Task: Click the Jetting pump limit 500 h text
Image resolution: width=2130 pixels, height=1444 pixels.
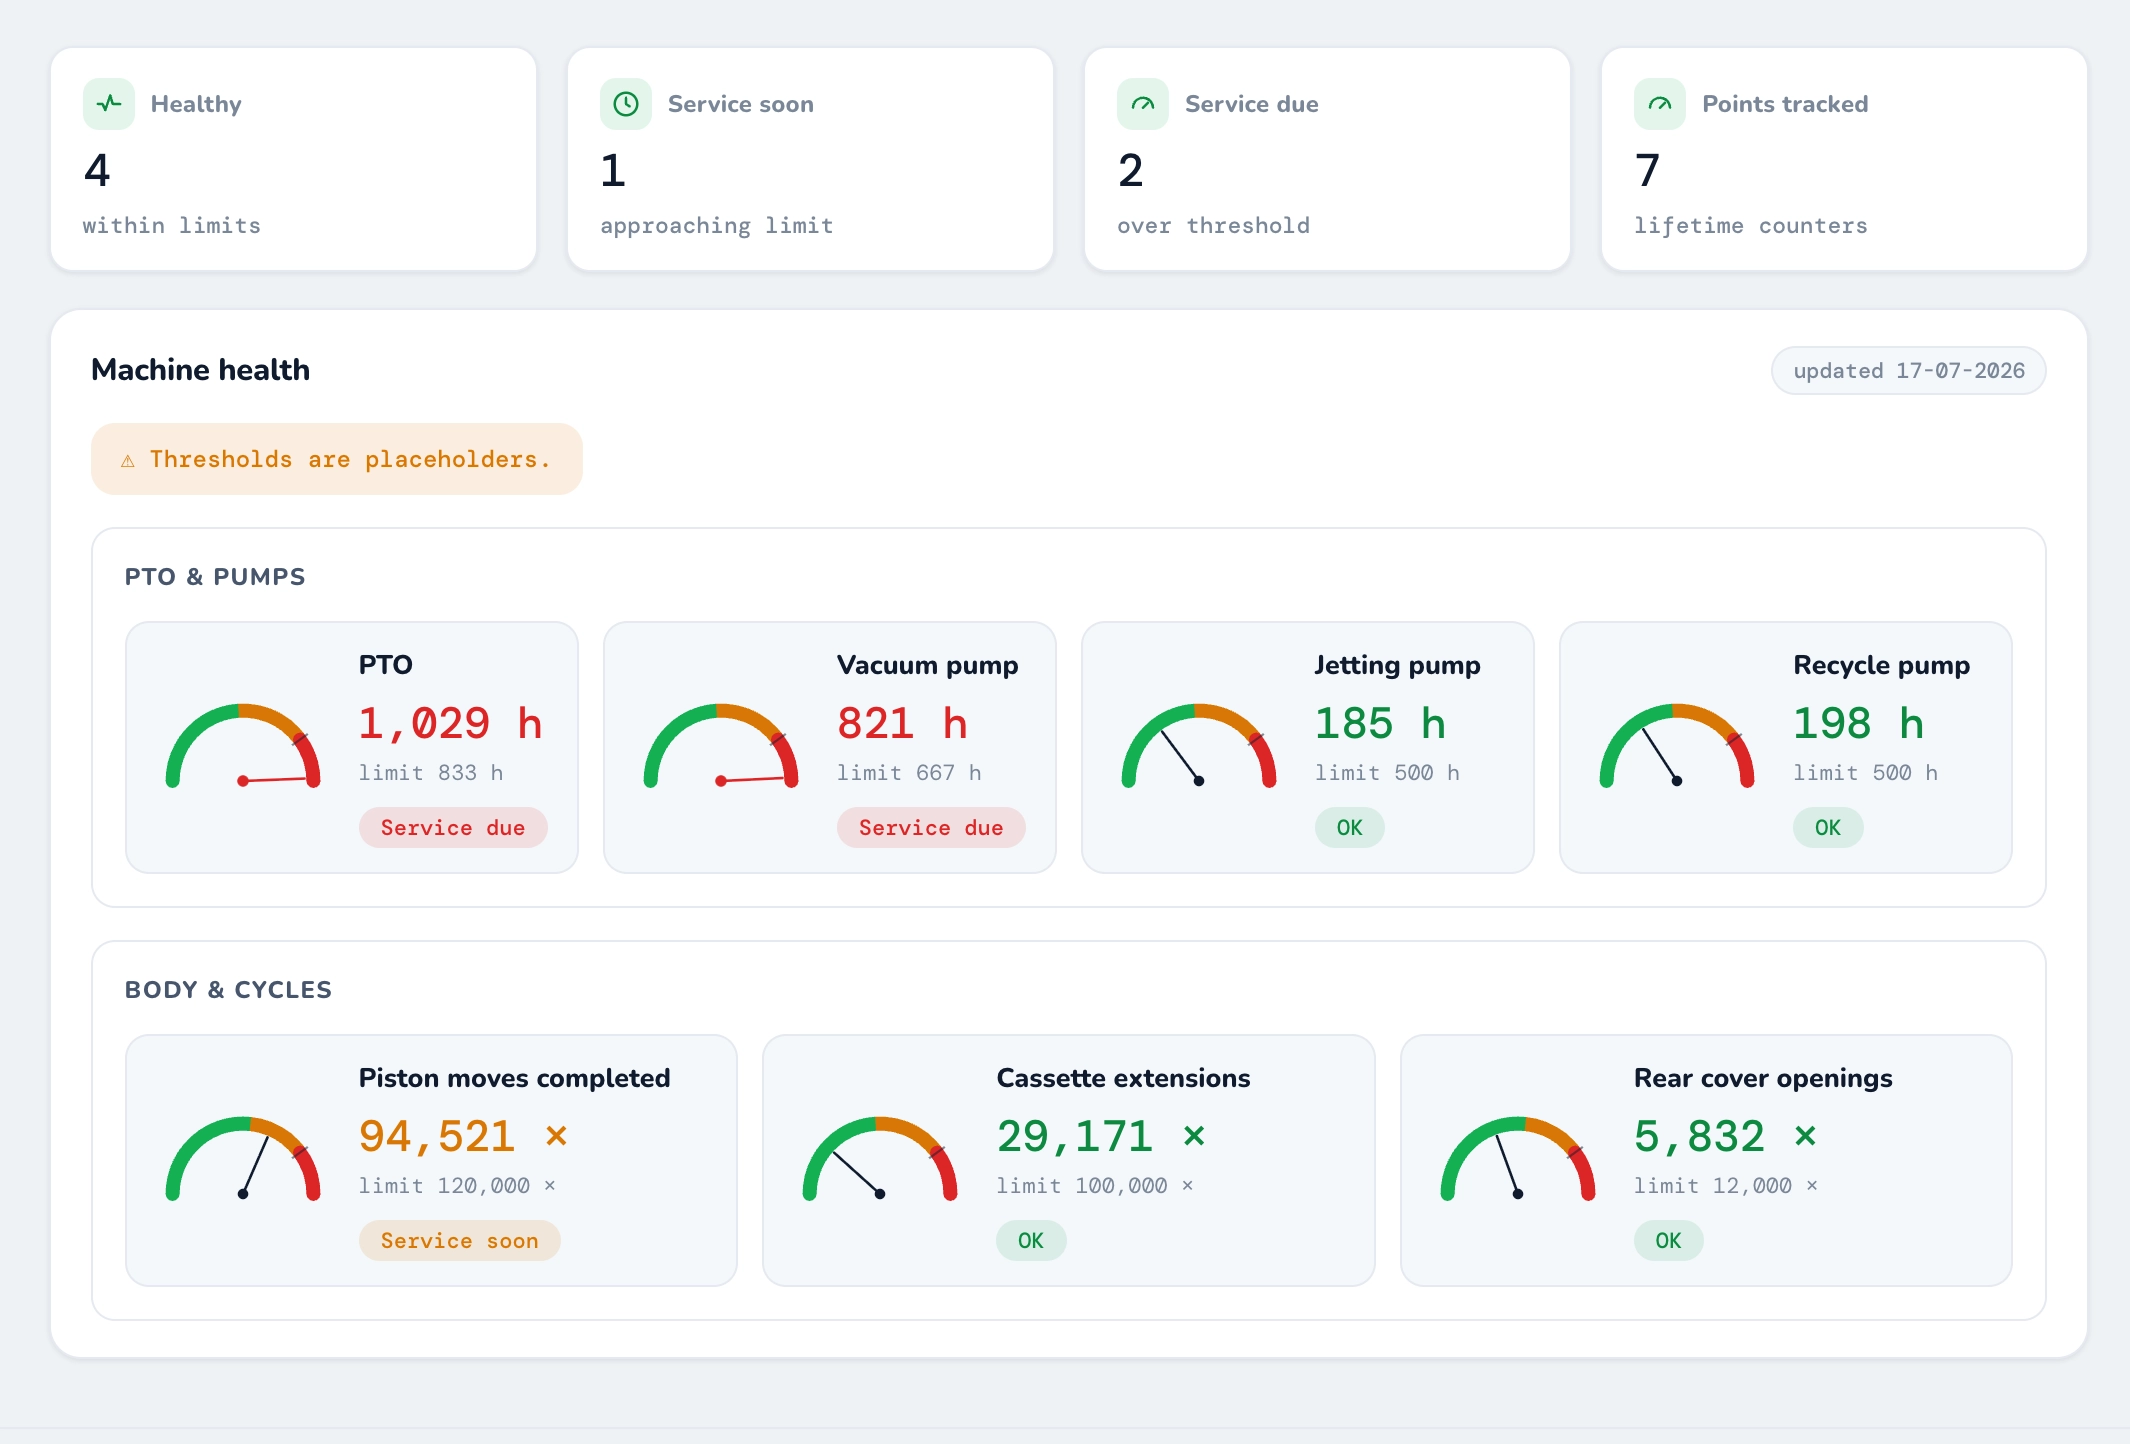Action: tap(1387, 773)
